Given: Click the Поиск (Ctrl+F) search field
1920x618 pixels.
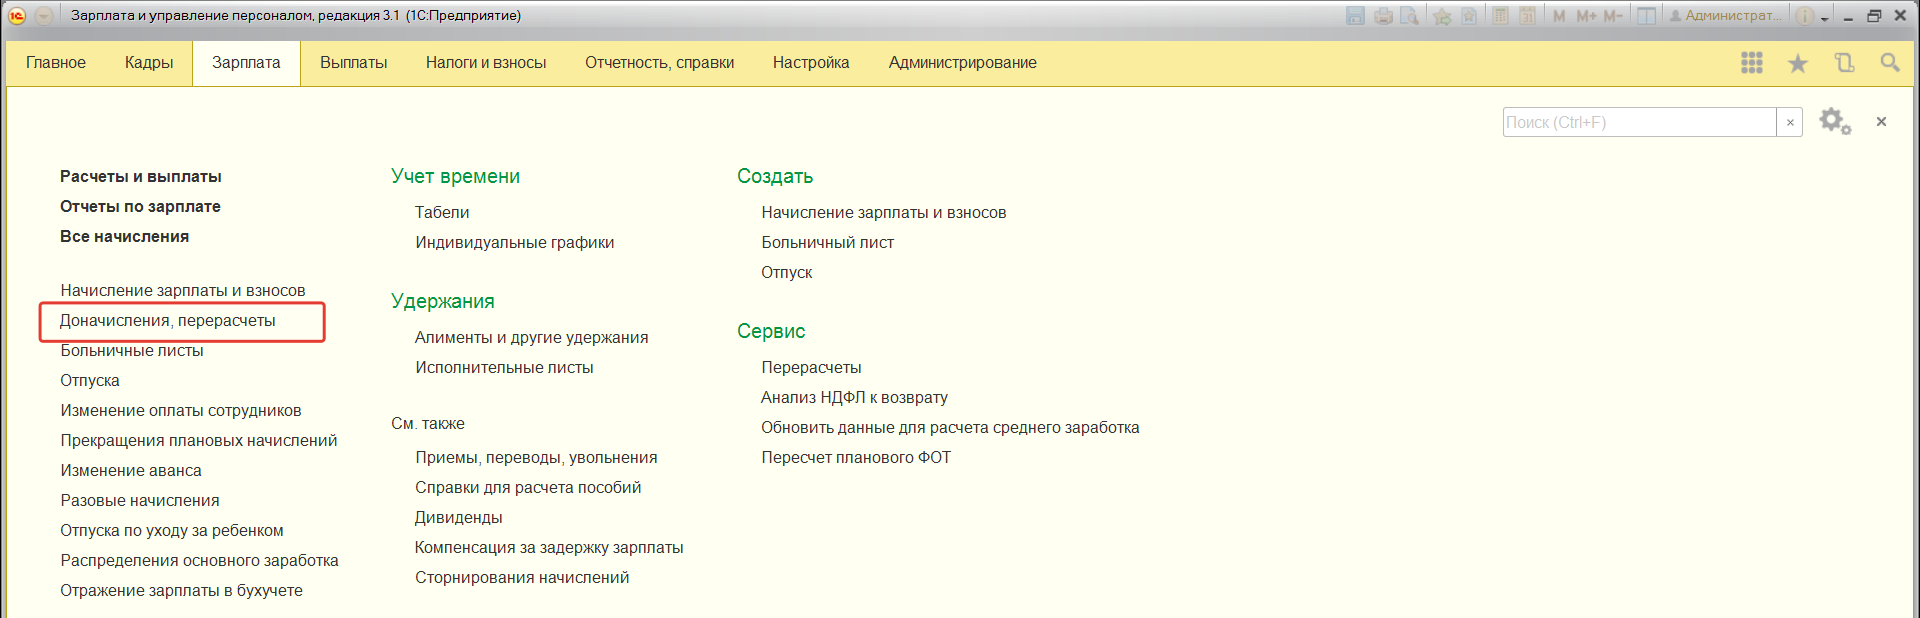Looking at the screenshot, I should coord(1640,122).
